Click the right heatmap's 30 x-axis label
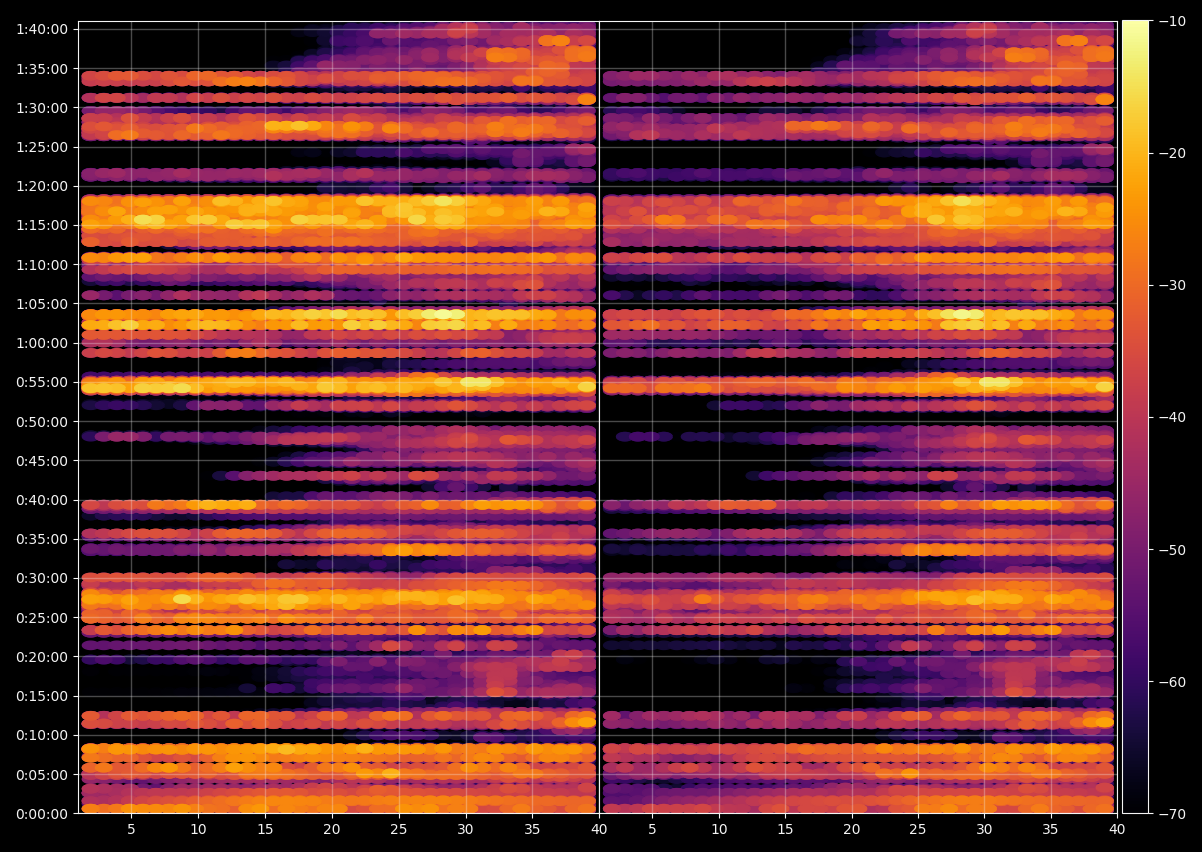This screenshot has height=852, width=1202. [x=985, y=829]
